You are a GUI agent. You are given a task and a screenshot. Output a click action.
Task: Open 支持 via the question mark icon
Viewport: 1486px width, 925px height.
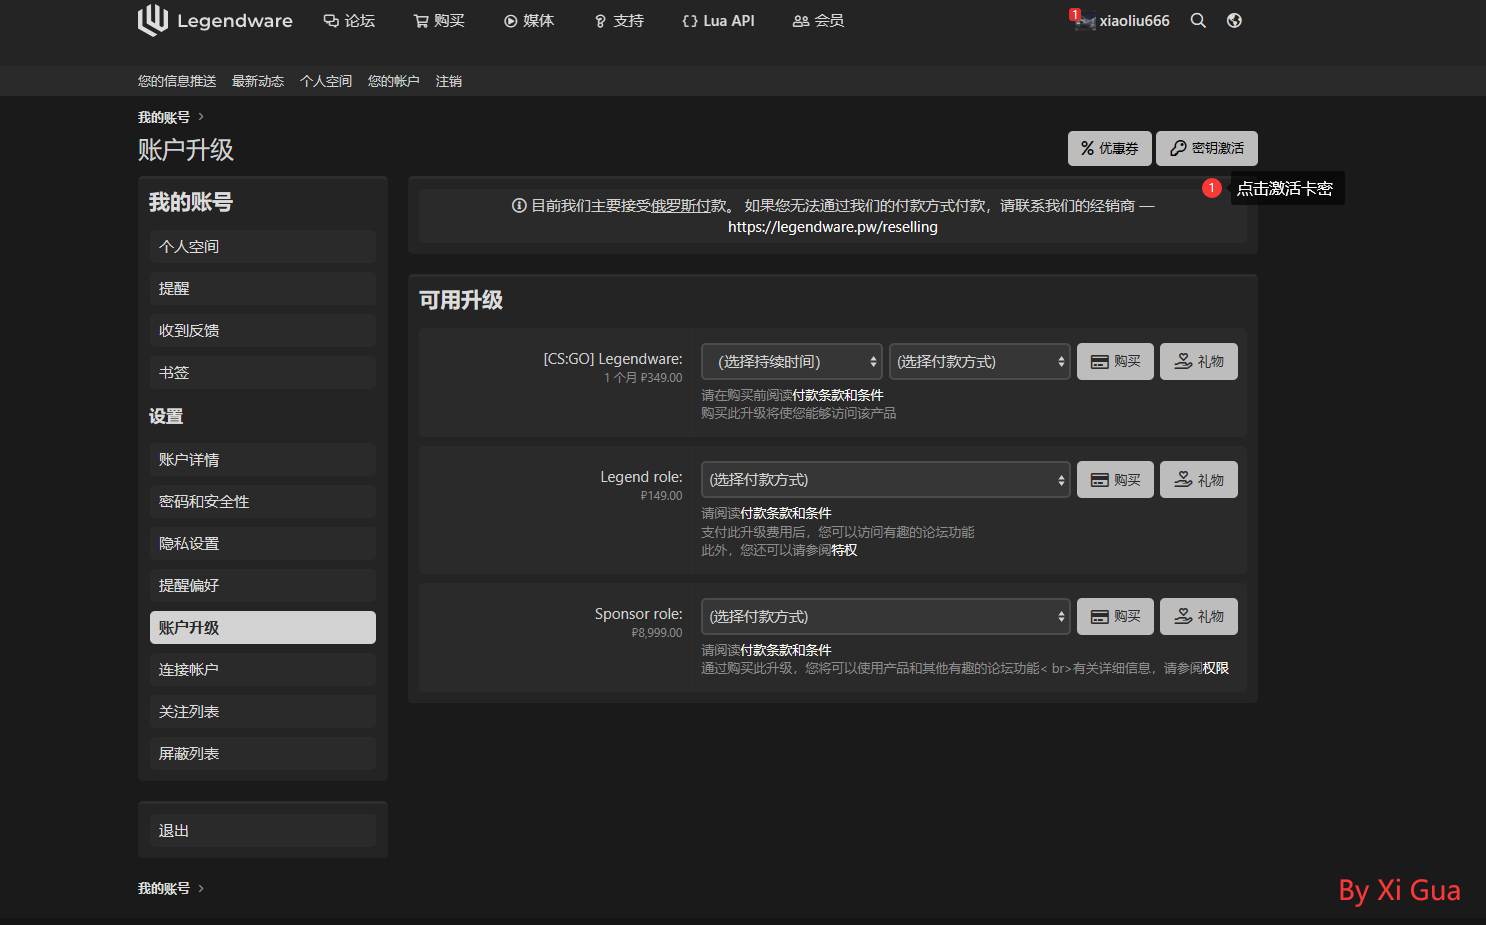(x=598, y=20)
